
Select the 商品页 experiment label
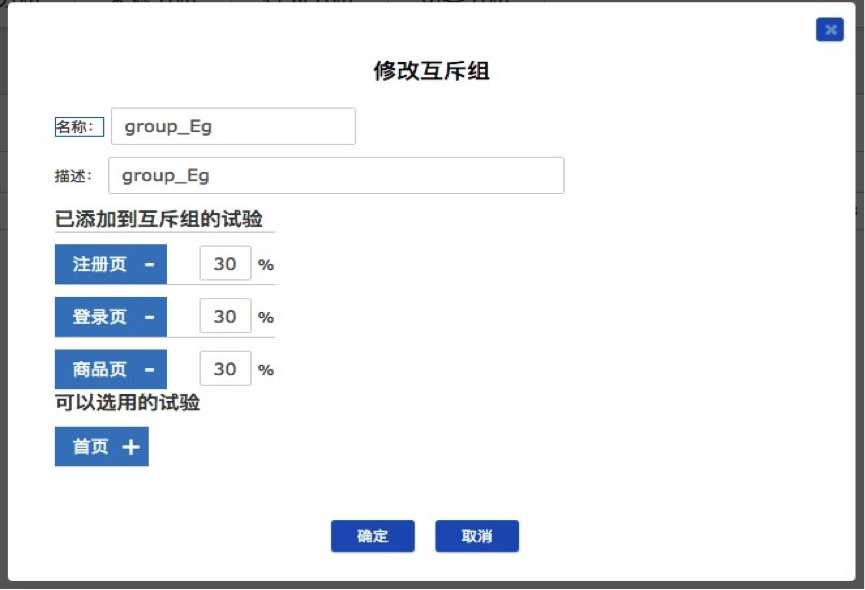coord(99,369)
